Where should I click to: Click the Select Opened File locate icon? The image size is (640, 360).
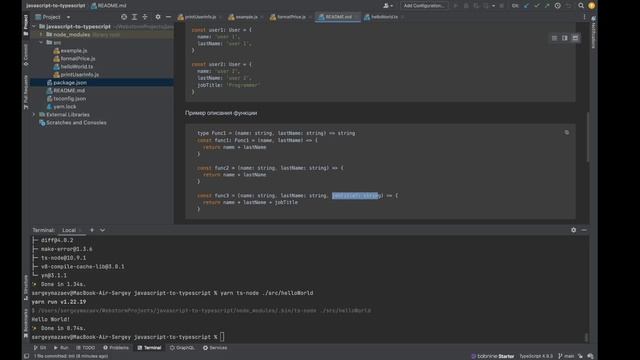click(x=124, y=17)
